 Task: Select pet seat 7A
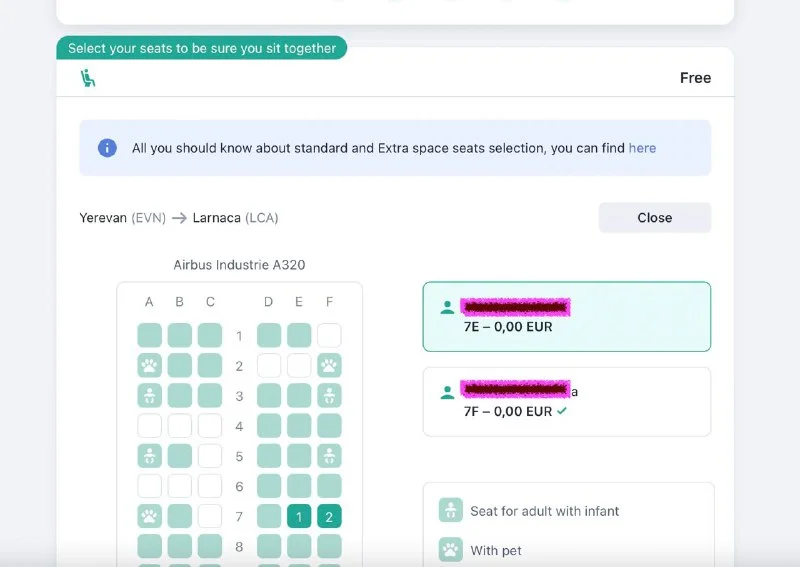pyautogui.click(x=149, y=516)
